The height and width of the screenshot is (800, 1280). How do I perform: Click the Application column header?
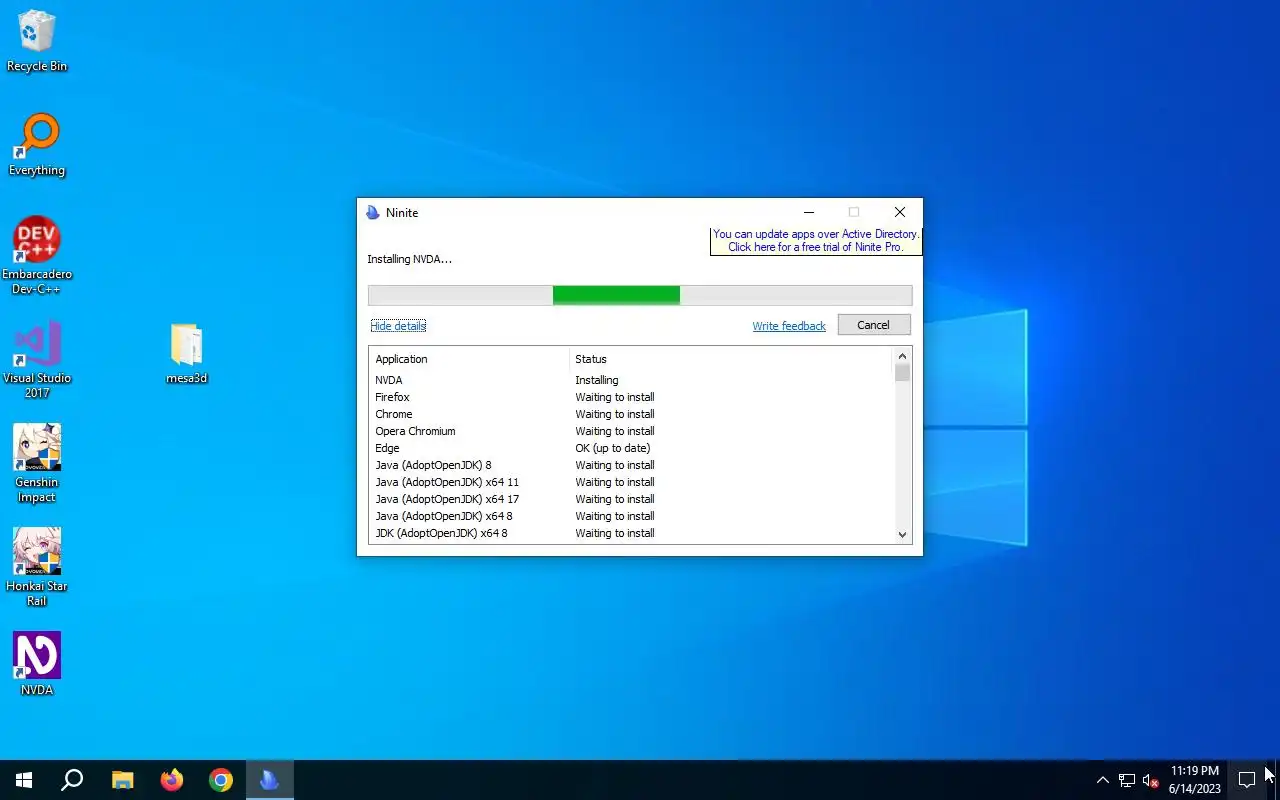coord(469,359)
